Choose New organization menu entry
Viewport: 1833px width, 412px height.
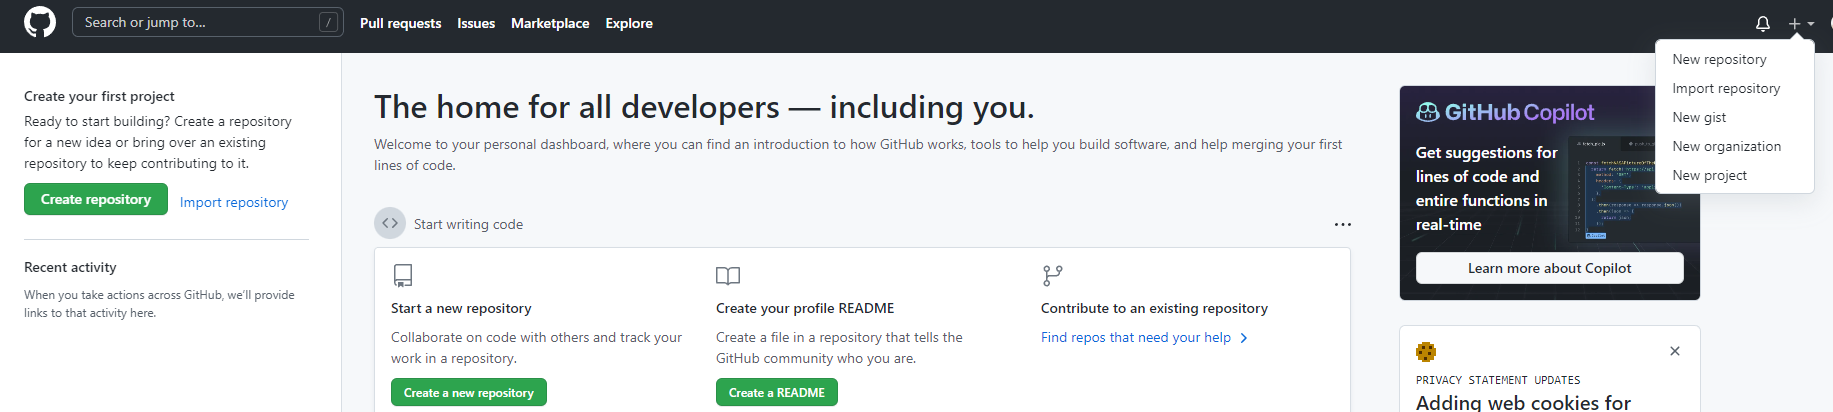(1734, 146)
